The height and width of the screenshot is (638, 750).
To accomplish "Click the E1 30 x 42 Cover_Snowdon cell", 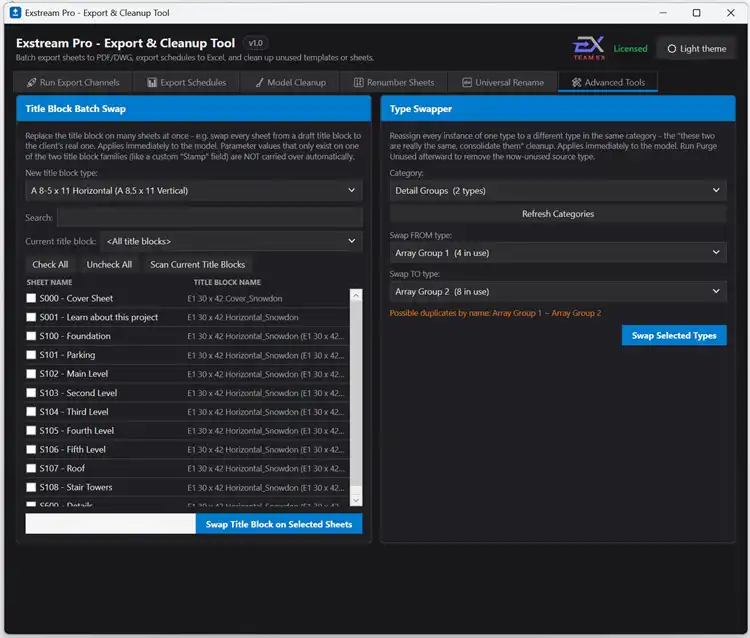I will (235, 298).
